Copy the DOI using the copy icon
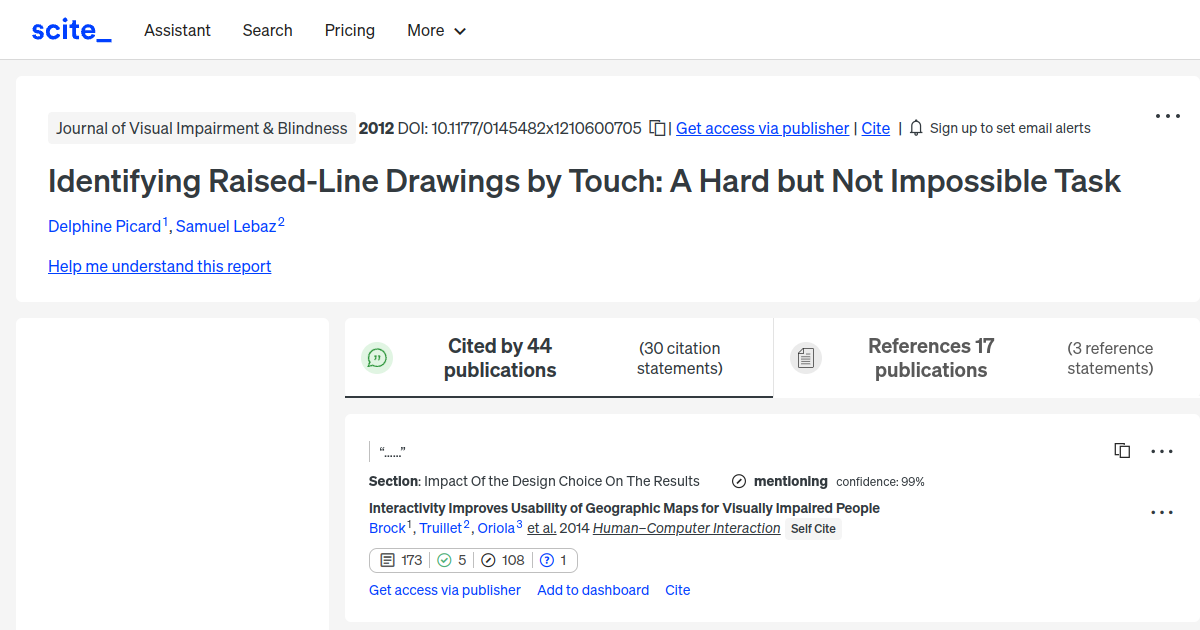This screenshot has width=1200, height=630. (x=655, y=128)
